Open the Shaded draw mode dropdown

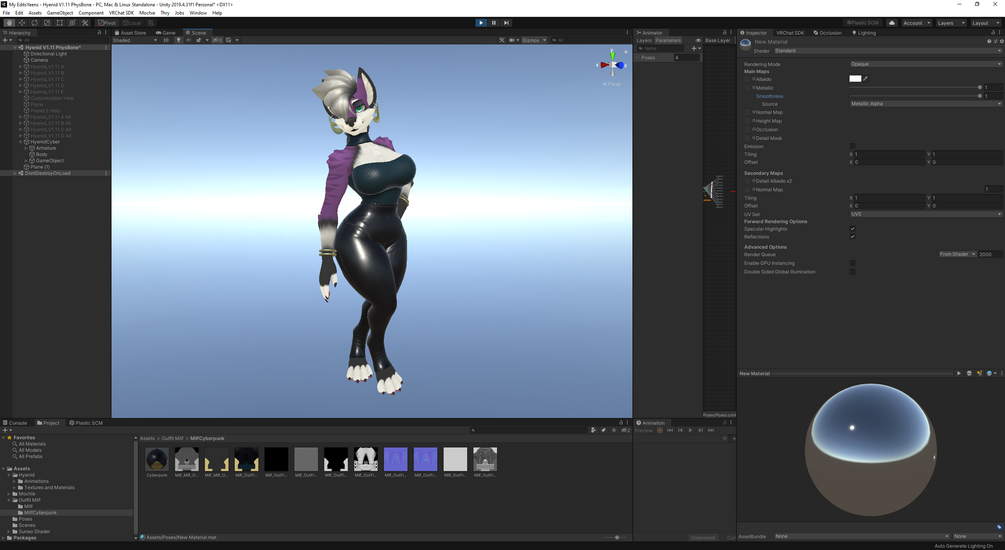coord(135,40)
